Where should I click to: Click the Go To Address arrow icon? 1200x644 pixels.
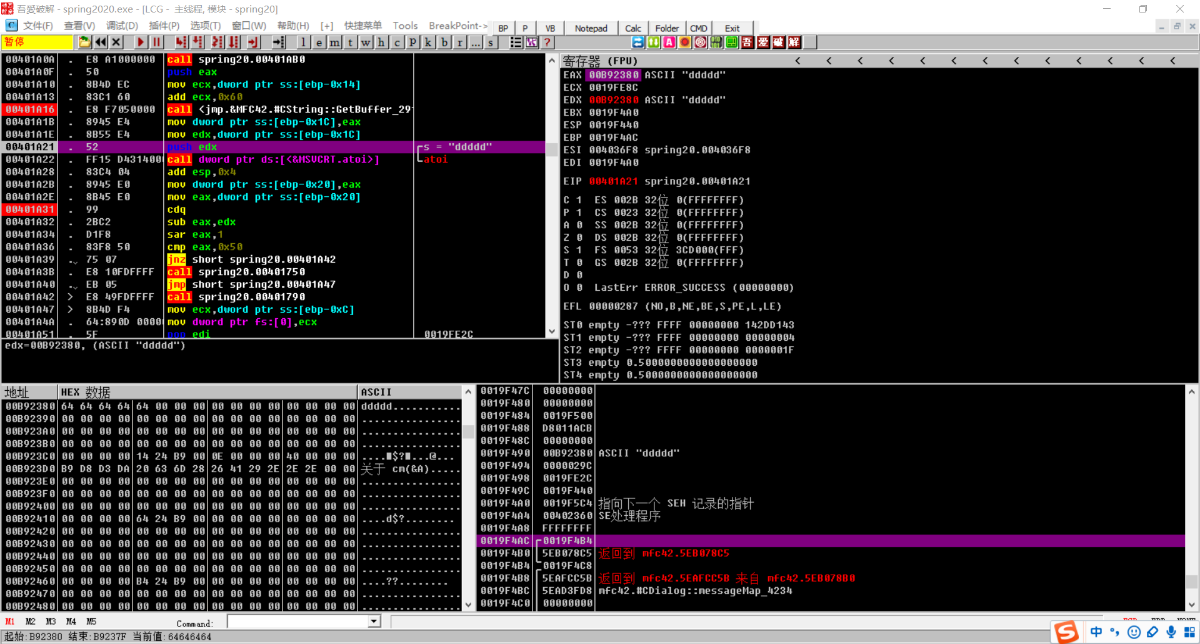[x=277, y=42]
